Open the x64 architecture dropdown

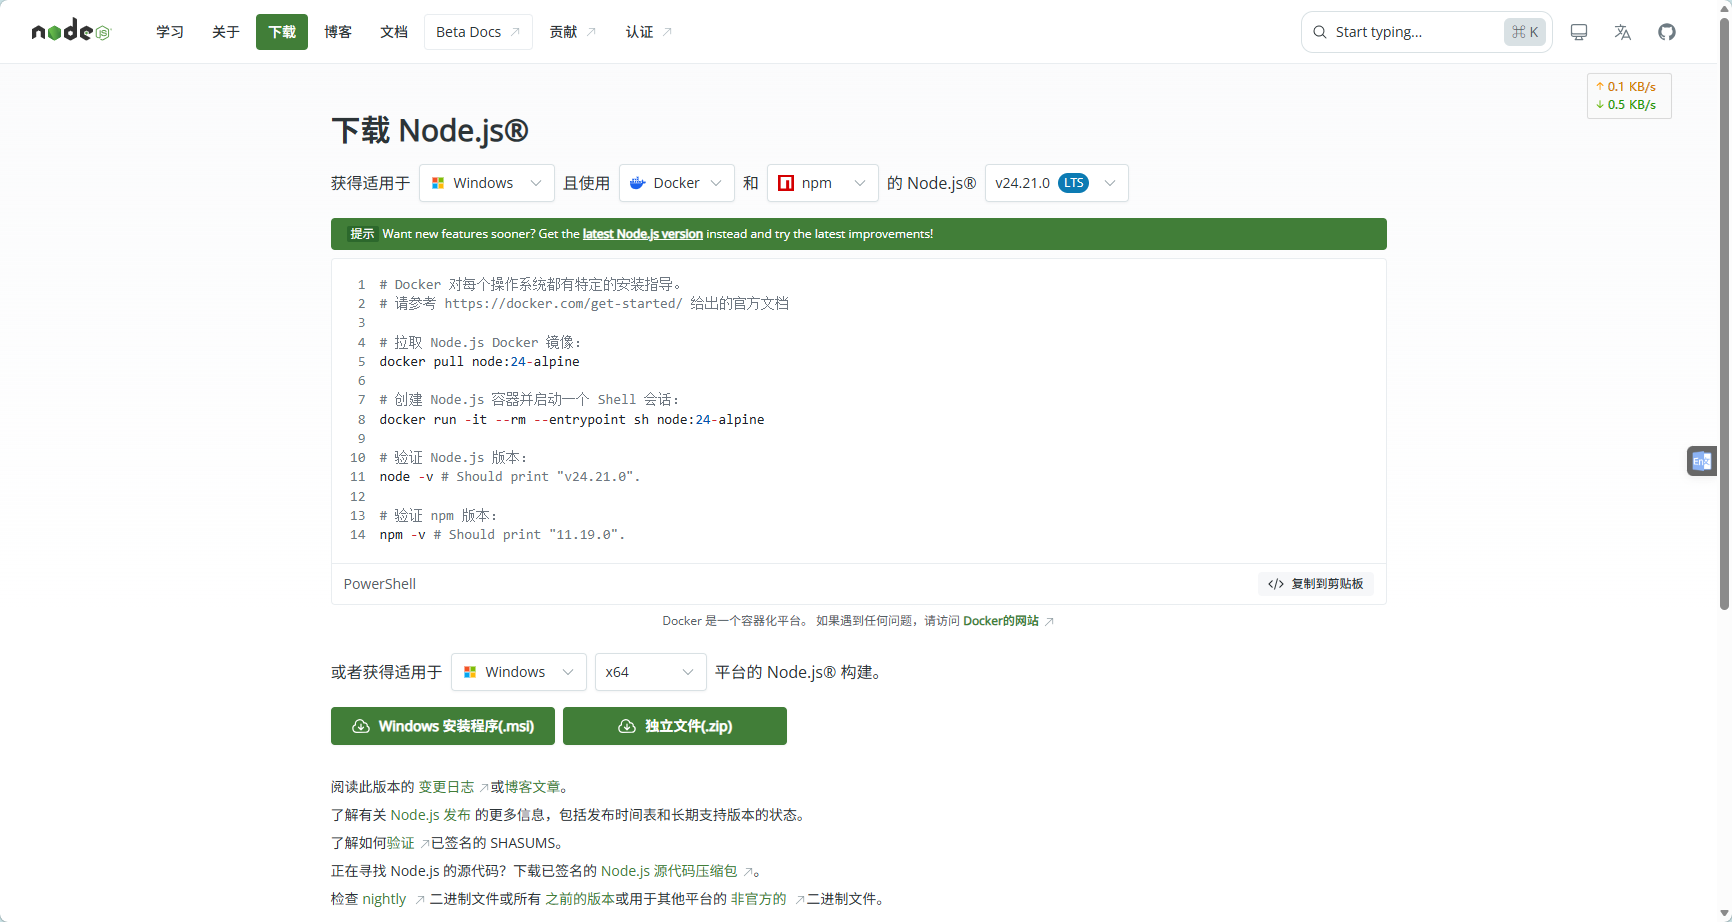651,672
